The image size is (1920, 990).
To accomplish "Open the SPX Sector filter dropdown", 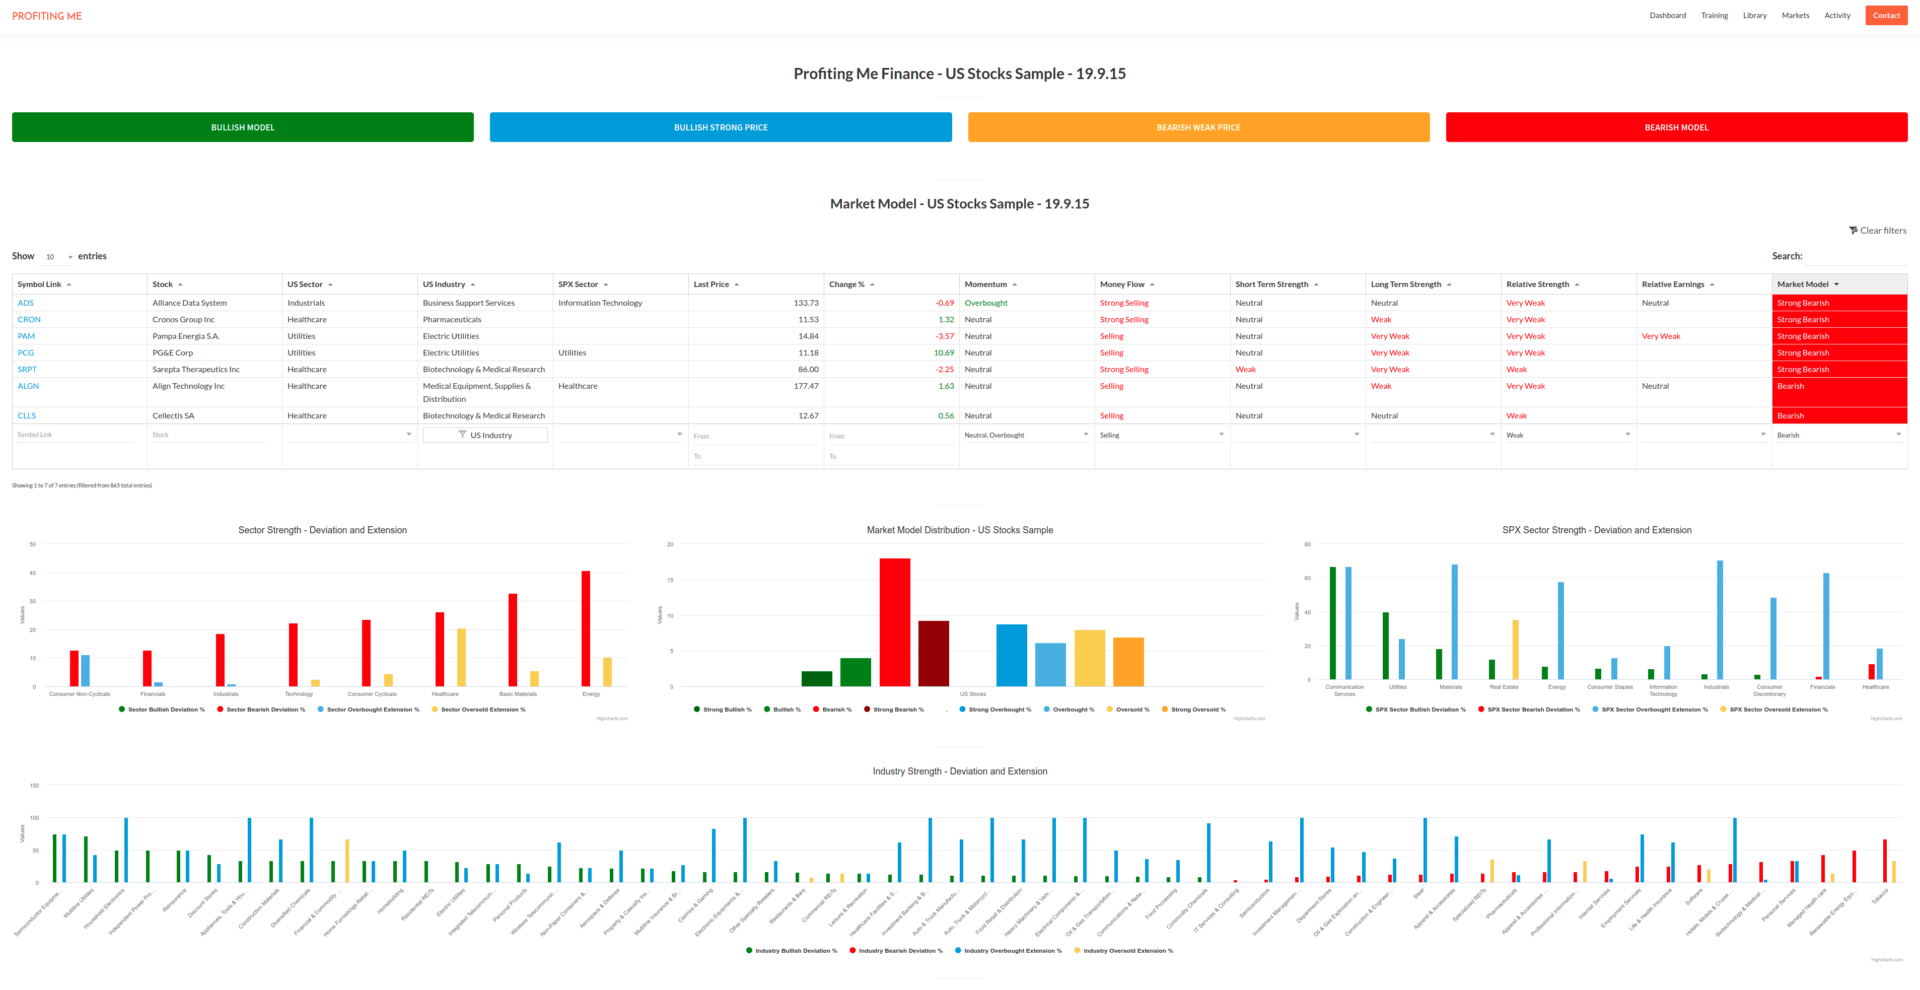I will (620, 435).
